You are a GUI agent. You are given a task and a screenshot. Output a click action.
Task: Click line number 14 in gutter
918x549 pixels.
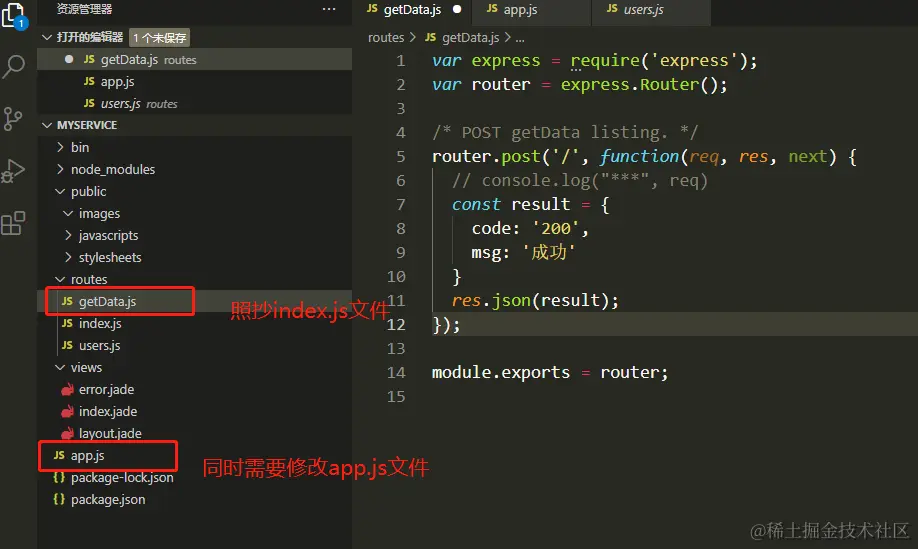click(396, 372)
